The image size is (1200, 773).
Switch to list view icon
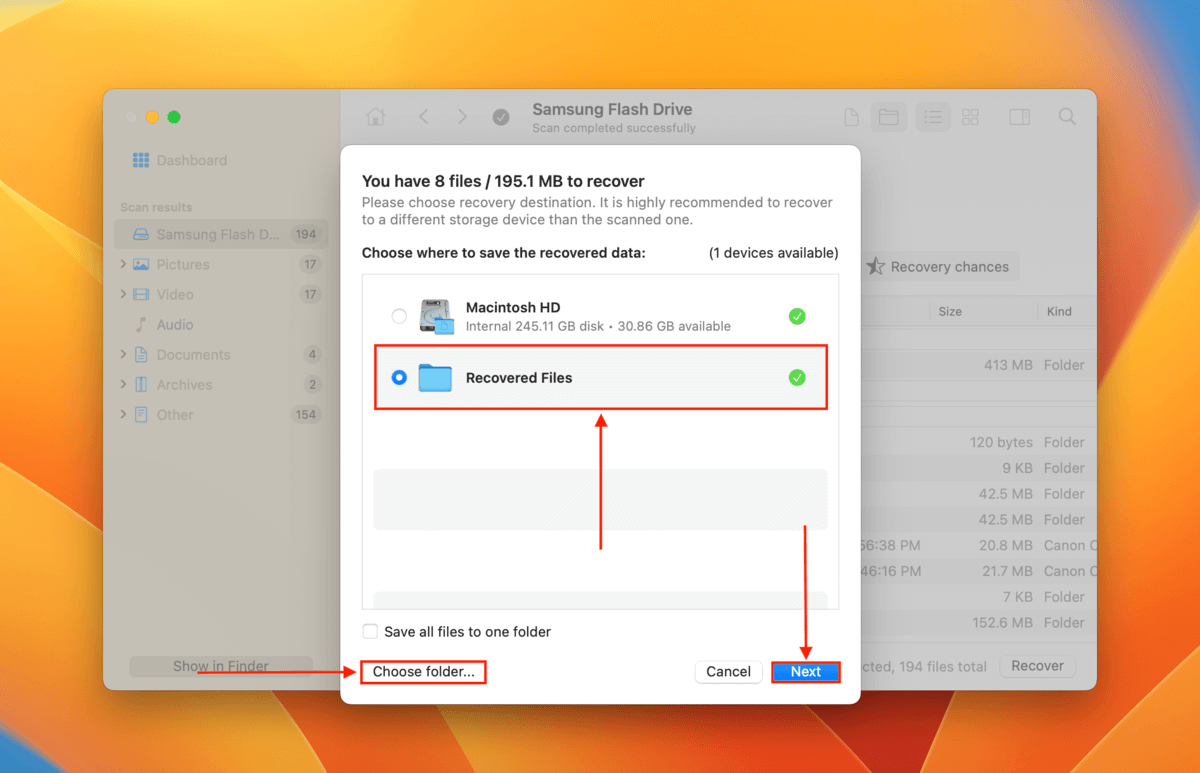click(x=932, y=117)
